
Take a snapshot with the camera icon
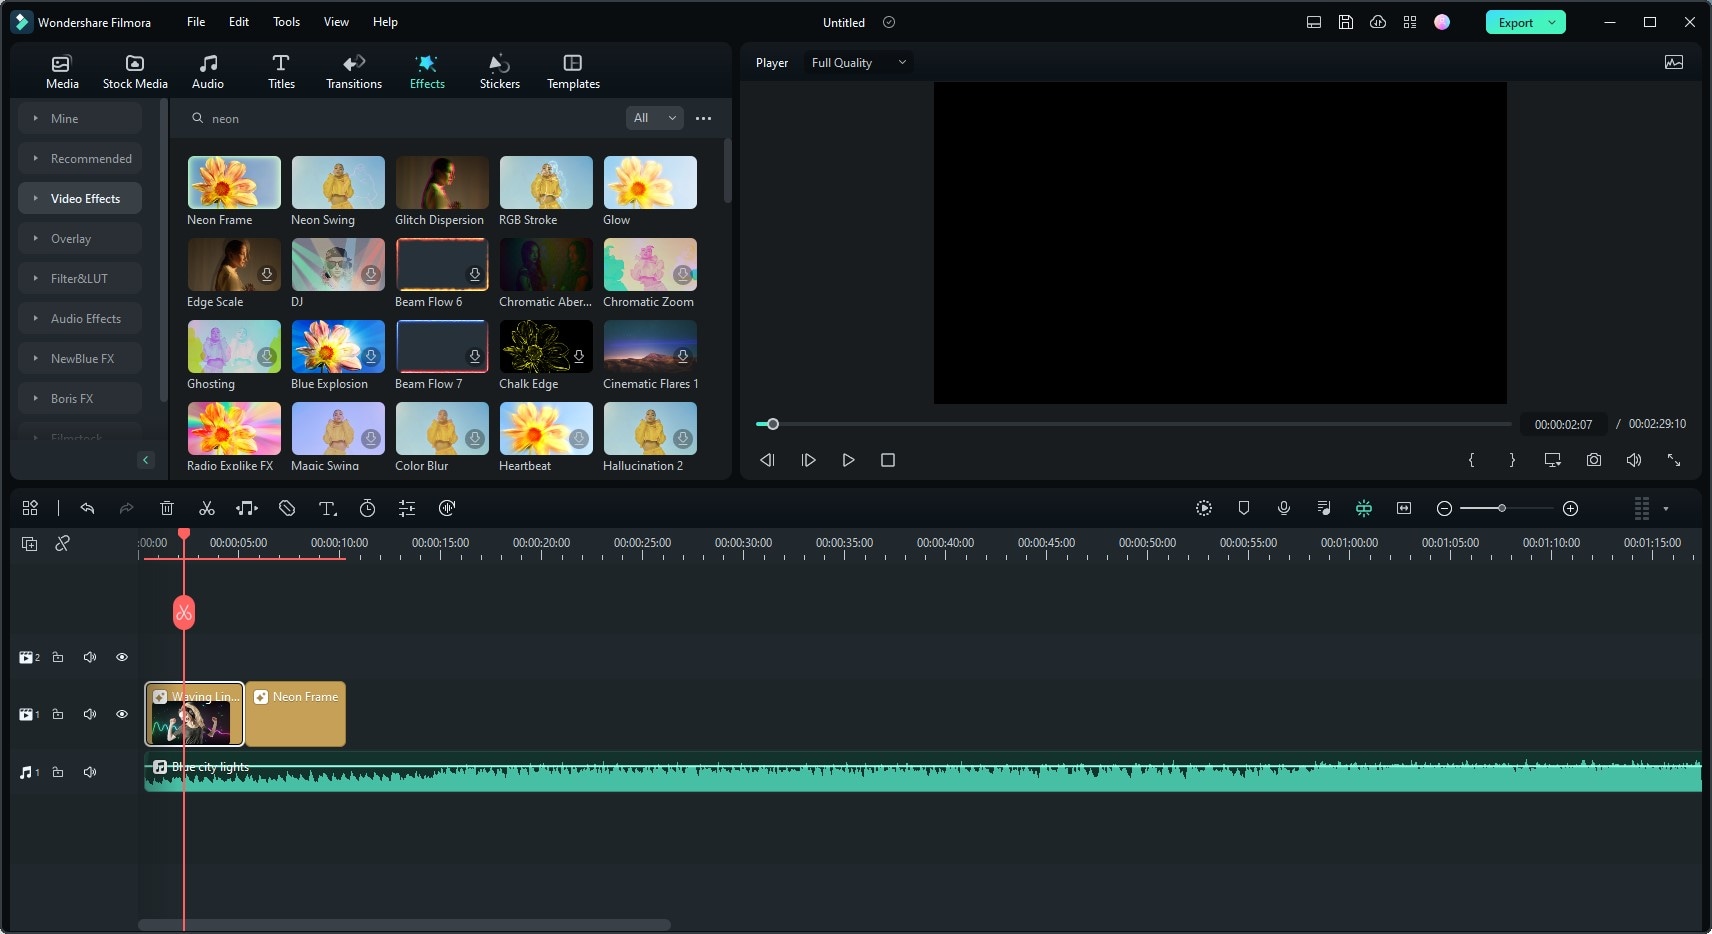click(1593, 460)
